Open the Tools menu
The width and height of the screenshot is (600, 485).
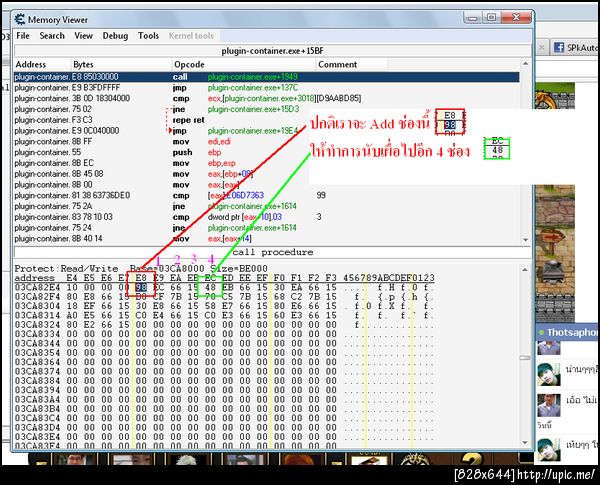(148, 36)
